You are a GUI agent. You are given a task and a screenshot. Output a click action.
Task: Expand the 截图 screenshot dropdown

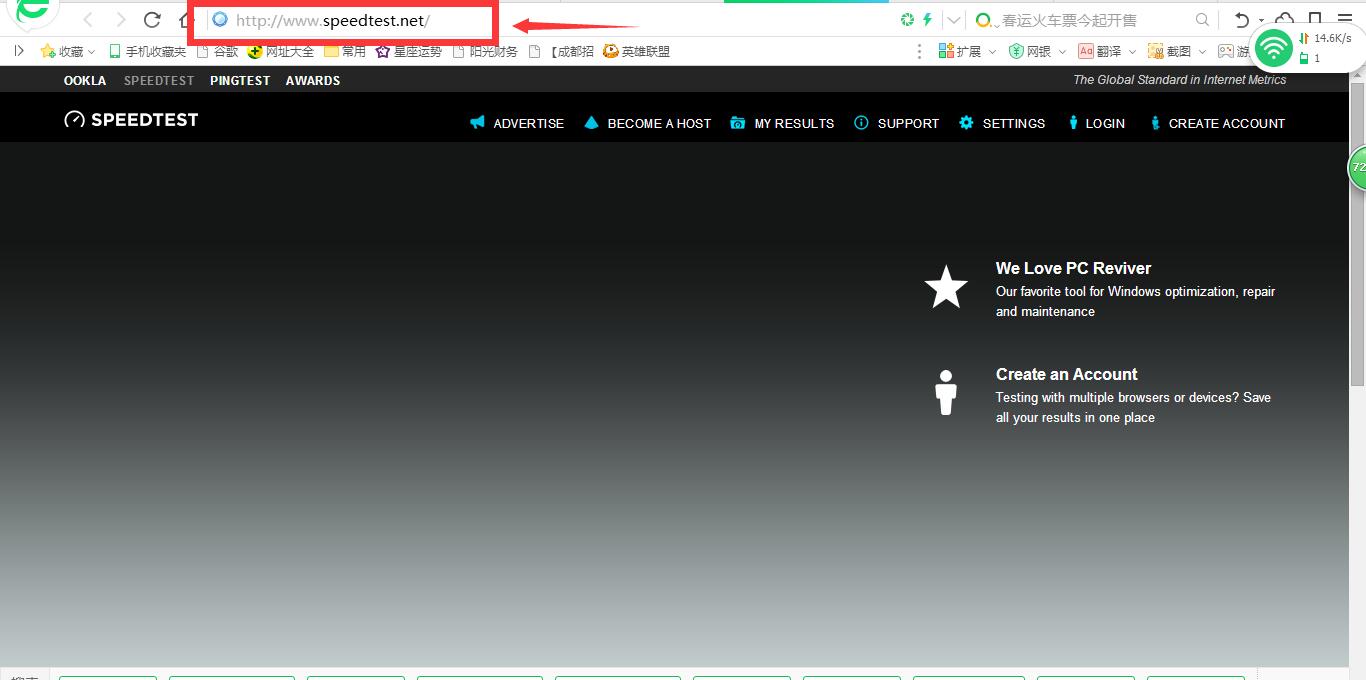tap(1202, 52)
